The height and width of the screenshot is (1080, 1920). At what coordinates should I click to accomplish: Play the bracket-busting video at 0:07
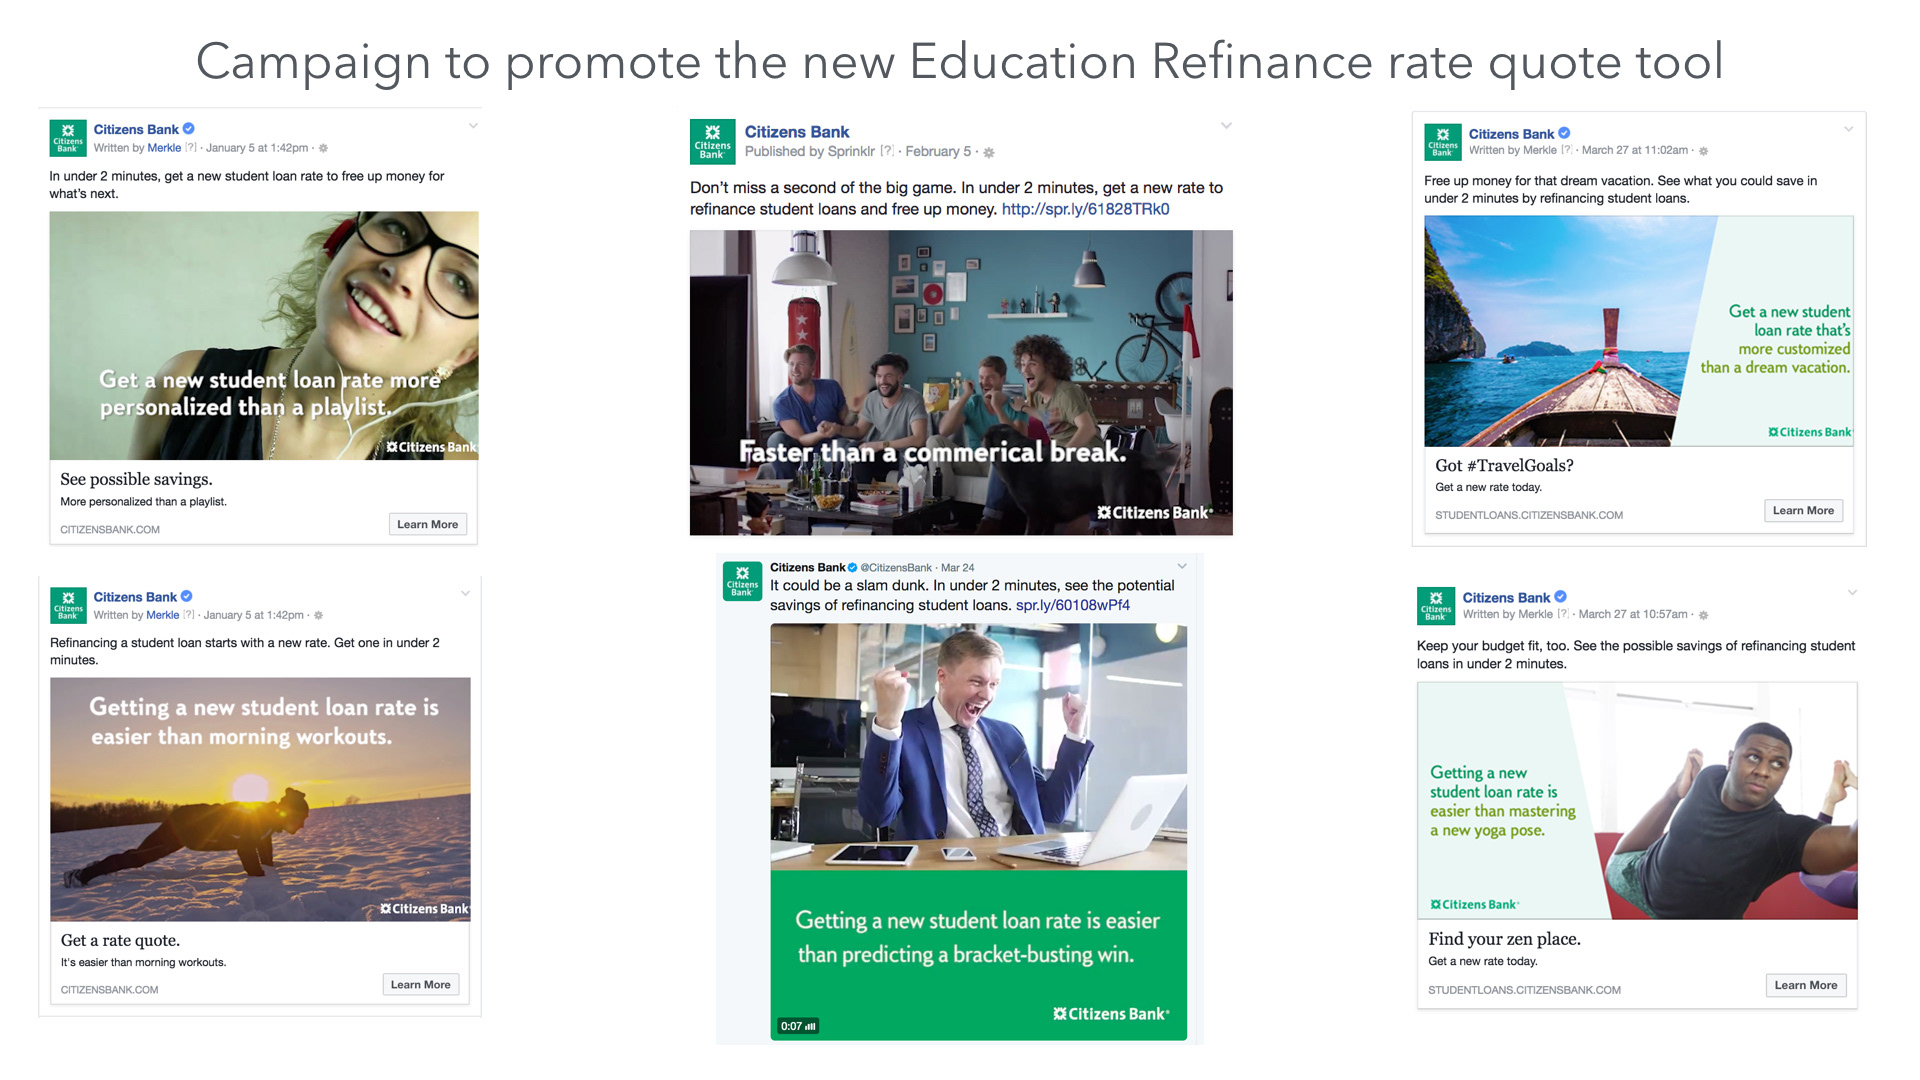pos(979,832)
